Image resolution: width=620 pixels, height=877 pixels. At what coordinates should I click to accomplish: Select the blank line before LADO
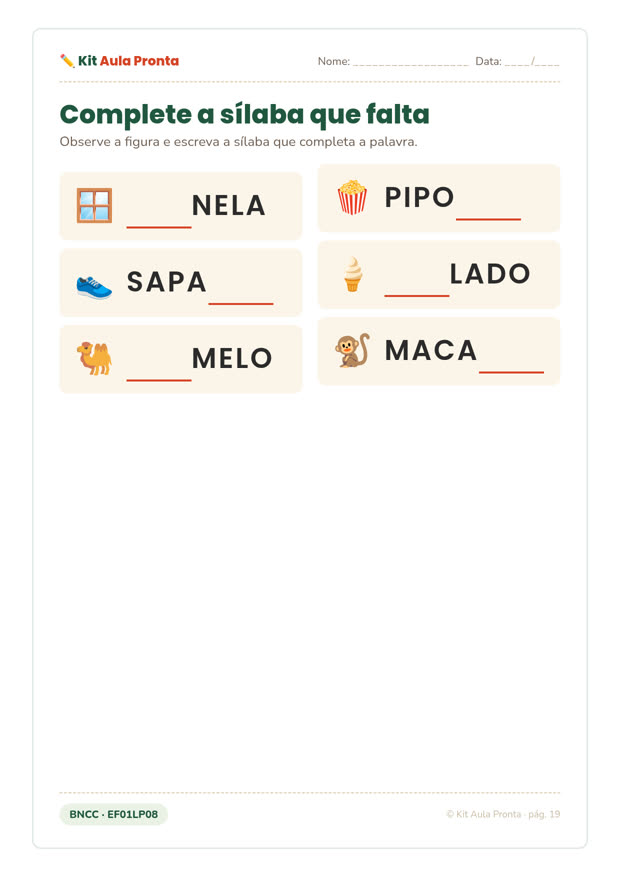coord(417,295)
